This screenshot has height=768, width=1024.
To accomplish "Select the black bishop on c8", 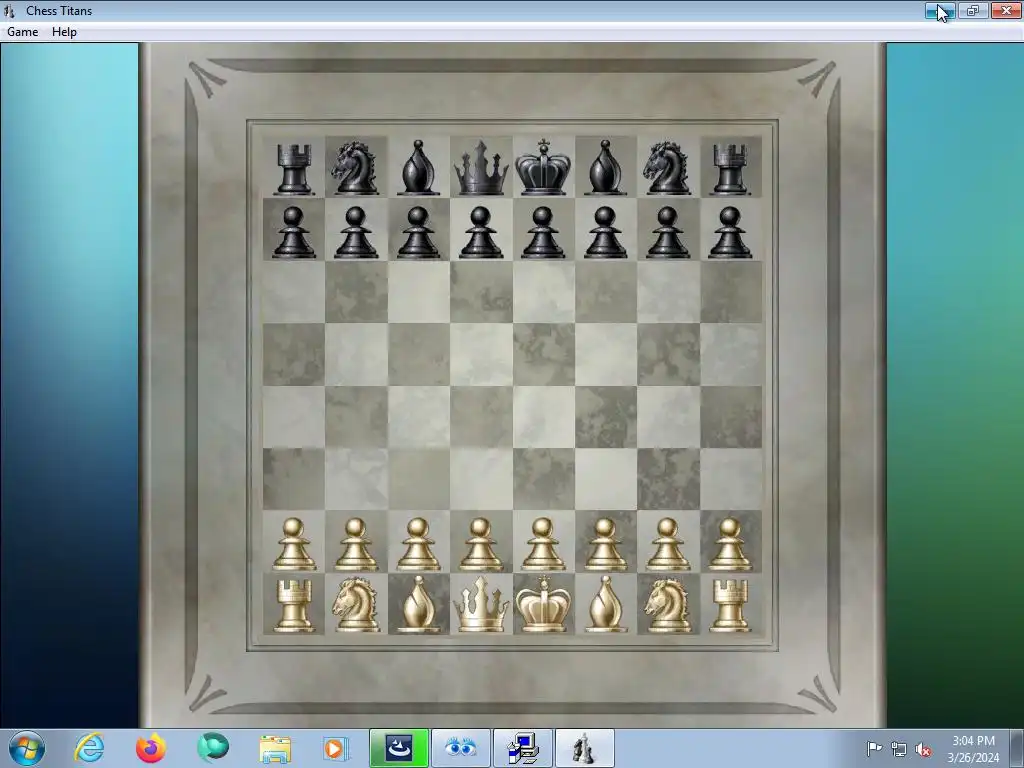I will pos(418,168).
